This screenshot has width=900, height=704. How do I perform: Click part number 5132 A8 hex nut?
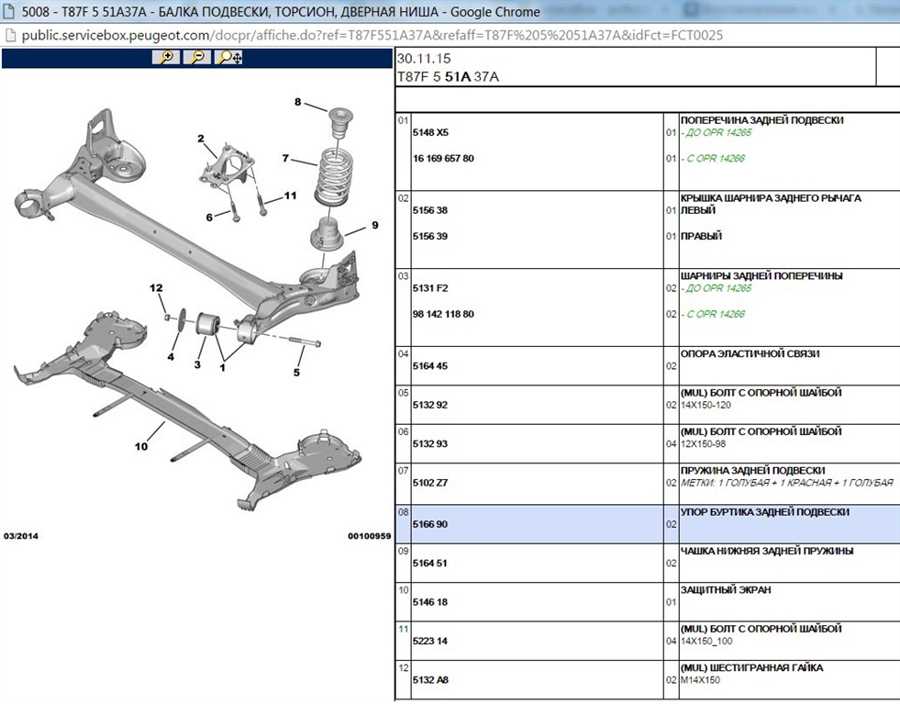pos(430,680)
